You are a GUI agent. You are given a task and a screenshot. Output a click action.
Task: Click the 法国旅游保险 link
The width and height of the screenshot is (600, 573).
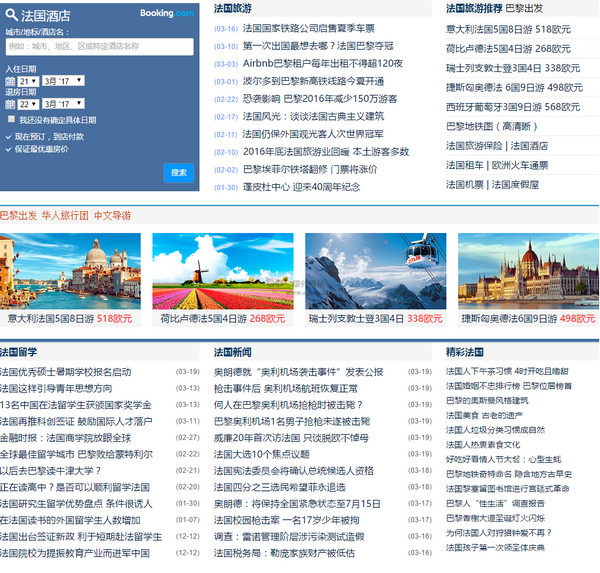(474, 146)
